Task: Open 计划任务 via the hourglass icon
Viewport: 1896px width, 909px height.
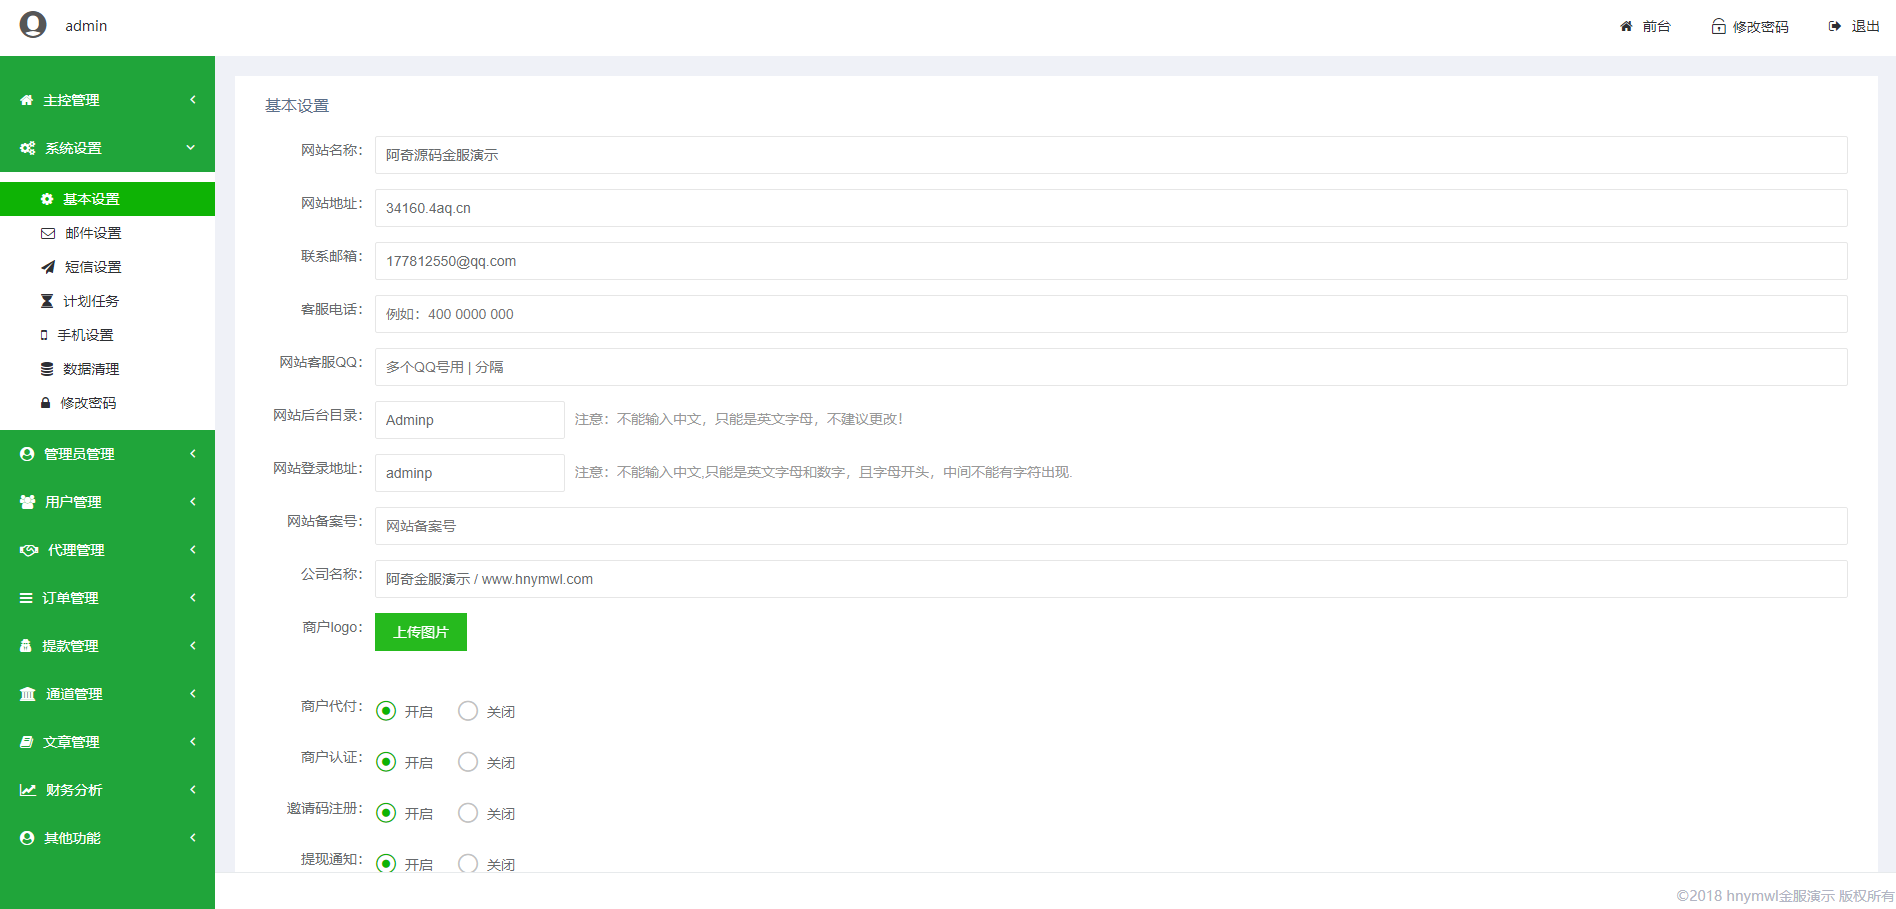Action: pyautogui.click(x=46, y=300)
